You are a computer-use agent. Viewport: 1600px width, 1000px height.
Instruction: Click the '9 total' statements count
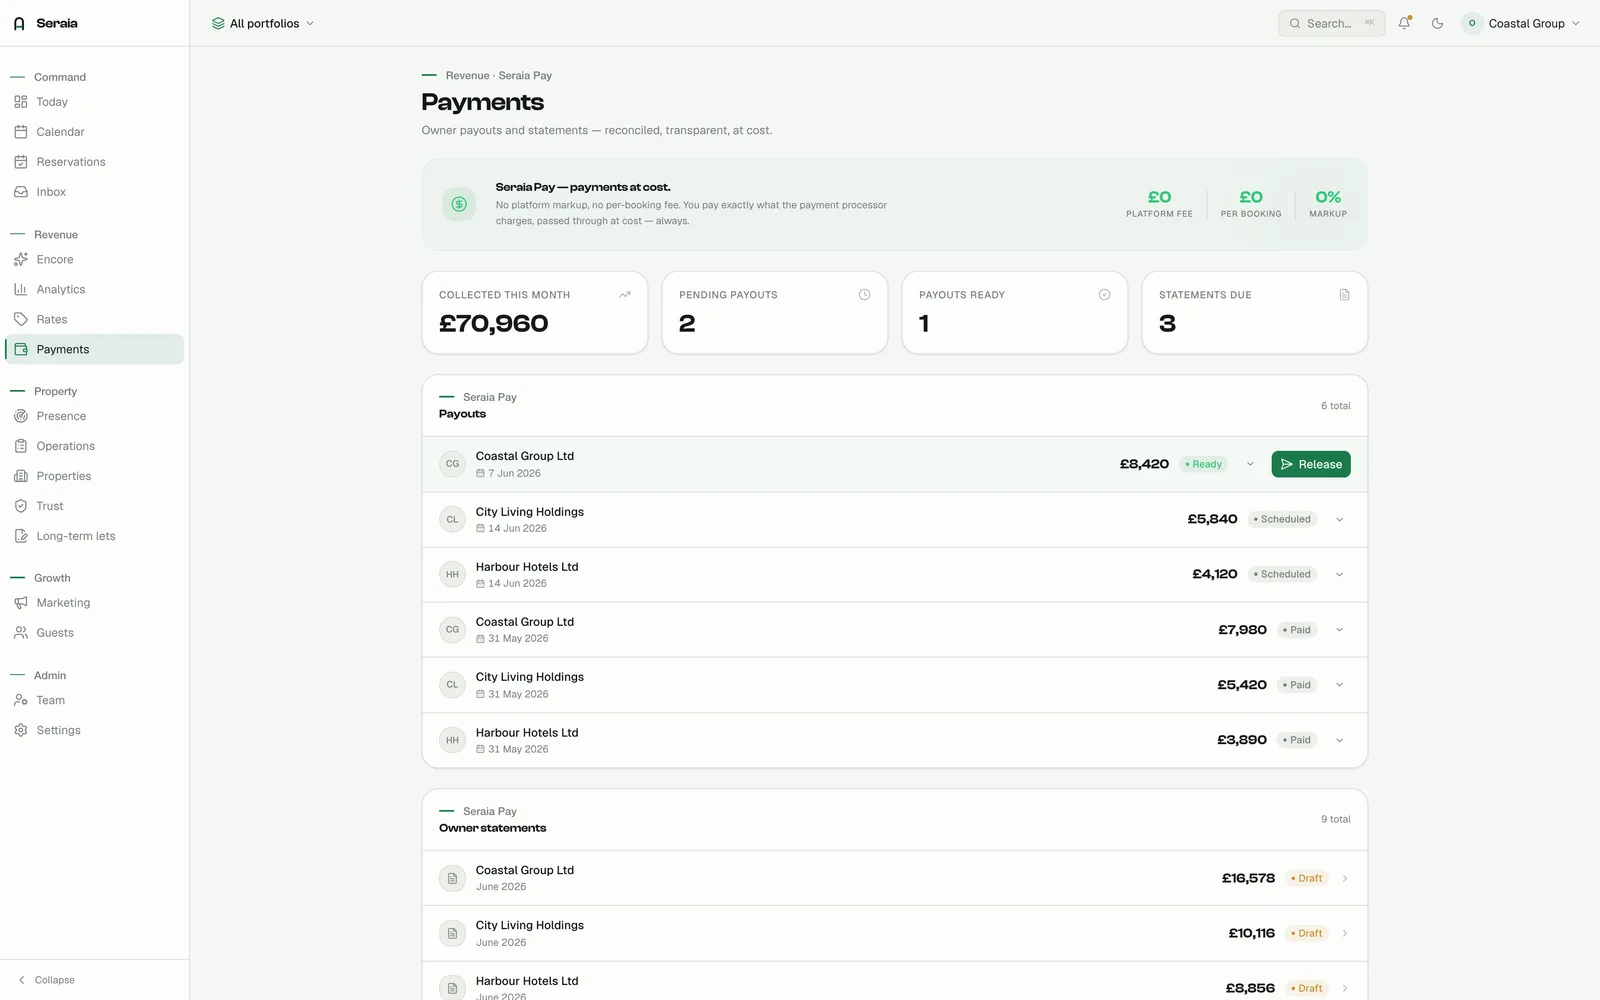click(1335, 819)
